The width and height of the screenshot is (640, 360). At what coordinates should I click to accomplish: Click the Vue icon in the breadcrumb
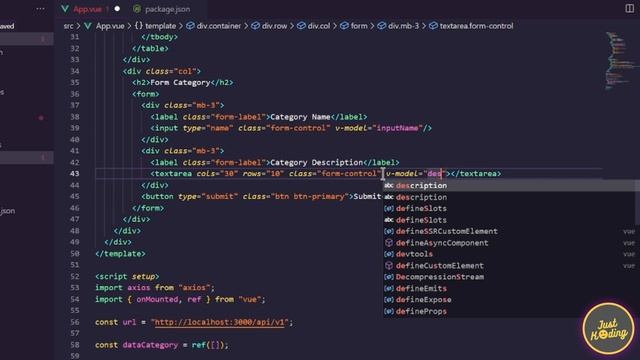coord(88,26)
